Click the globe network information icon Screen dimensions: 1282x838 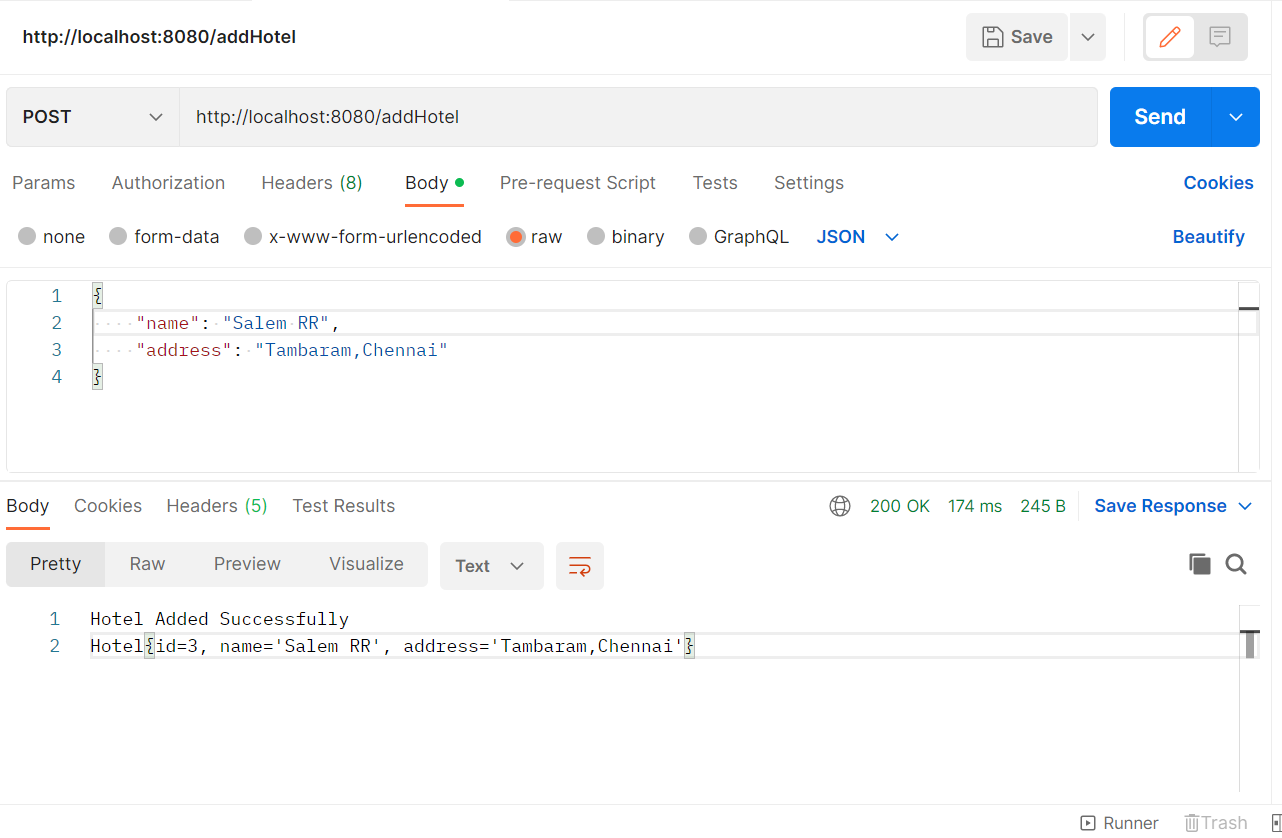coord(839,506)
